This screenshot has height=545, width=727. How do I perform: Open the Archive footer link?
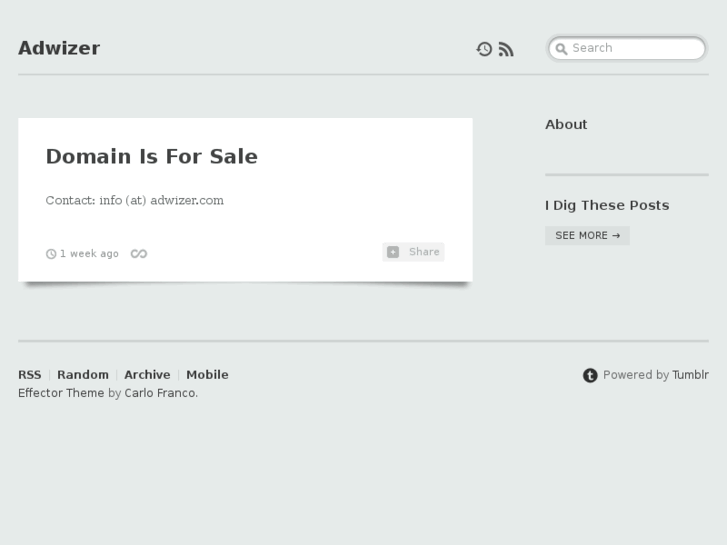[147, 375]
